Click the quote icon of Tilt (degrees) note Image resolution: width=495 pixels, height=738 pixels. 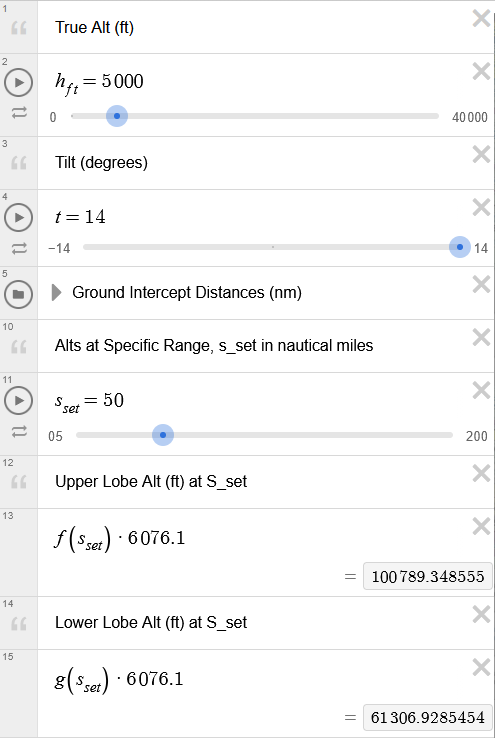coord(19,163)
